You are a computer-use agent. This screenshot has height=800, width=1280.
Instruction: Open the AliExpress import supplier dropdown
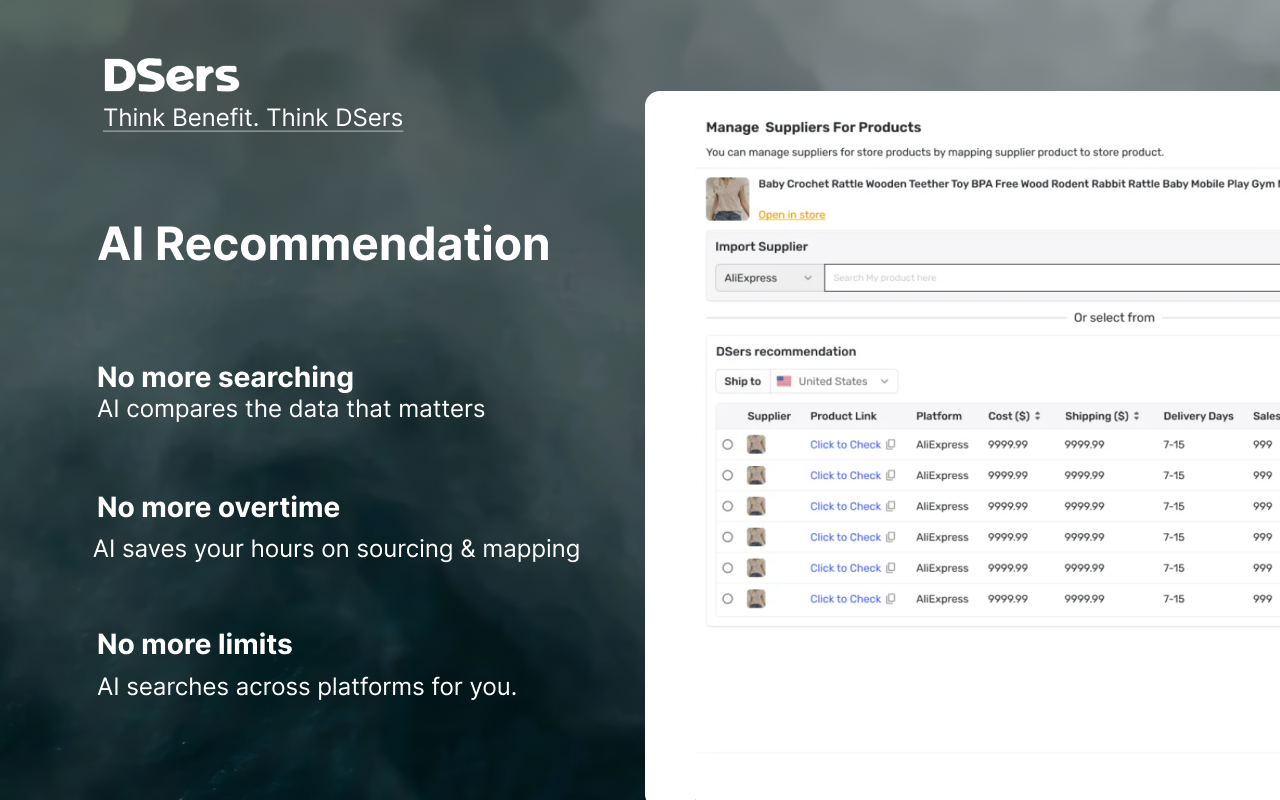click(769, 278)
